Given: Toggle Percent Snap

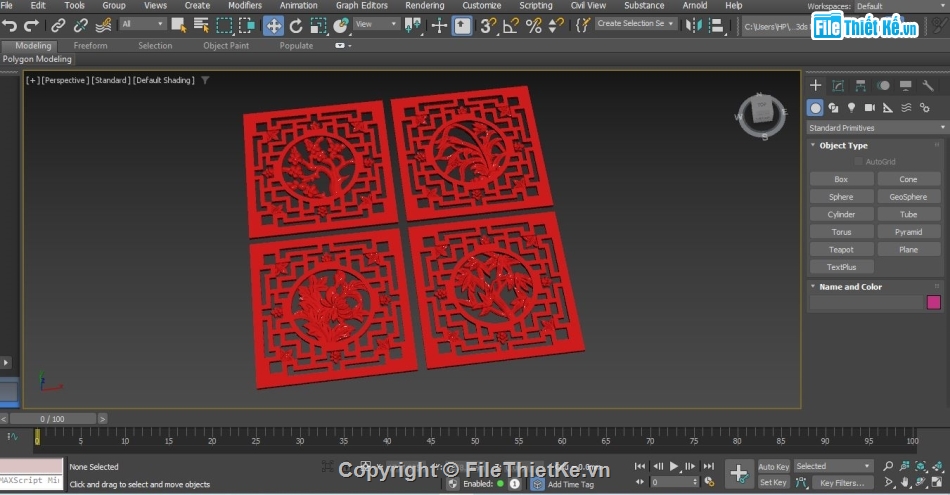Looking at the screenshot, I should (x=534, y=25).
